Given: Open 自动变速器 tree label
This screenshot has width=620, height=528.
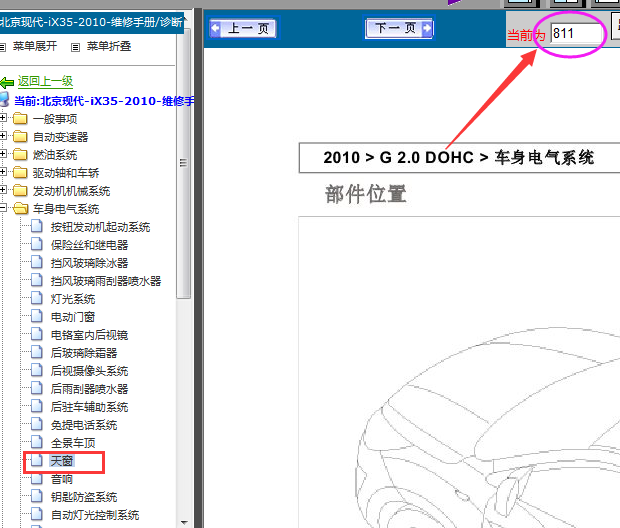Looking at the screenshot, I should (x=60, y=137).
